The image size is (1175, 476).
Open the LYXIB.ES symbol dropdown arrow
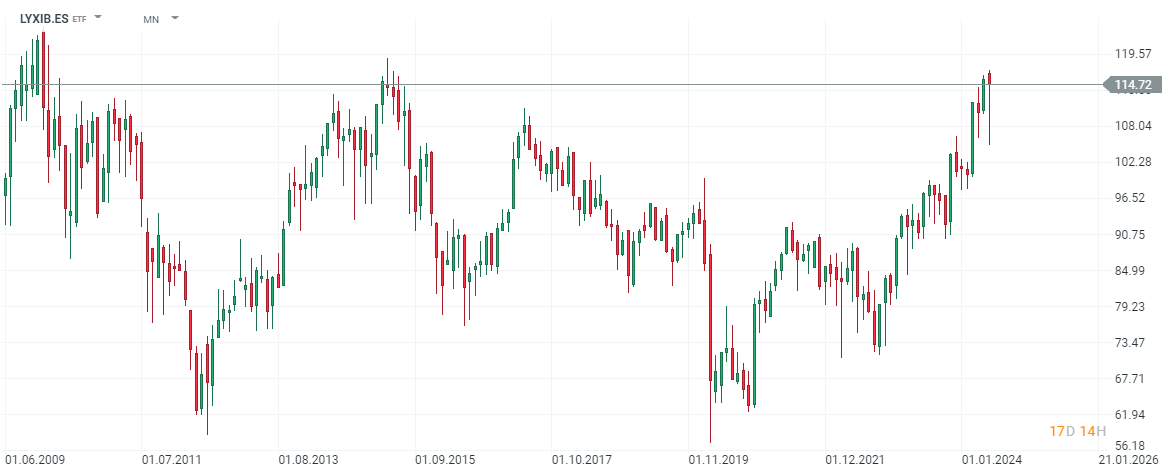point(98,18)
